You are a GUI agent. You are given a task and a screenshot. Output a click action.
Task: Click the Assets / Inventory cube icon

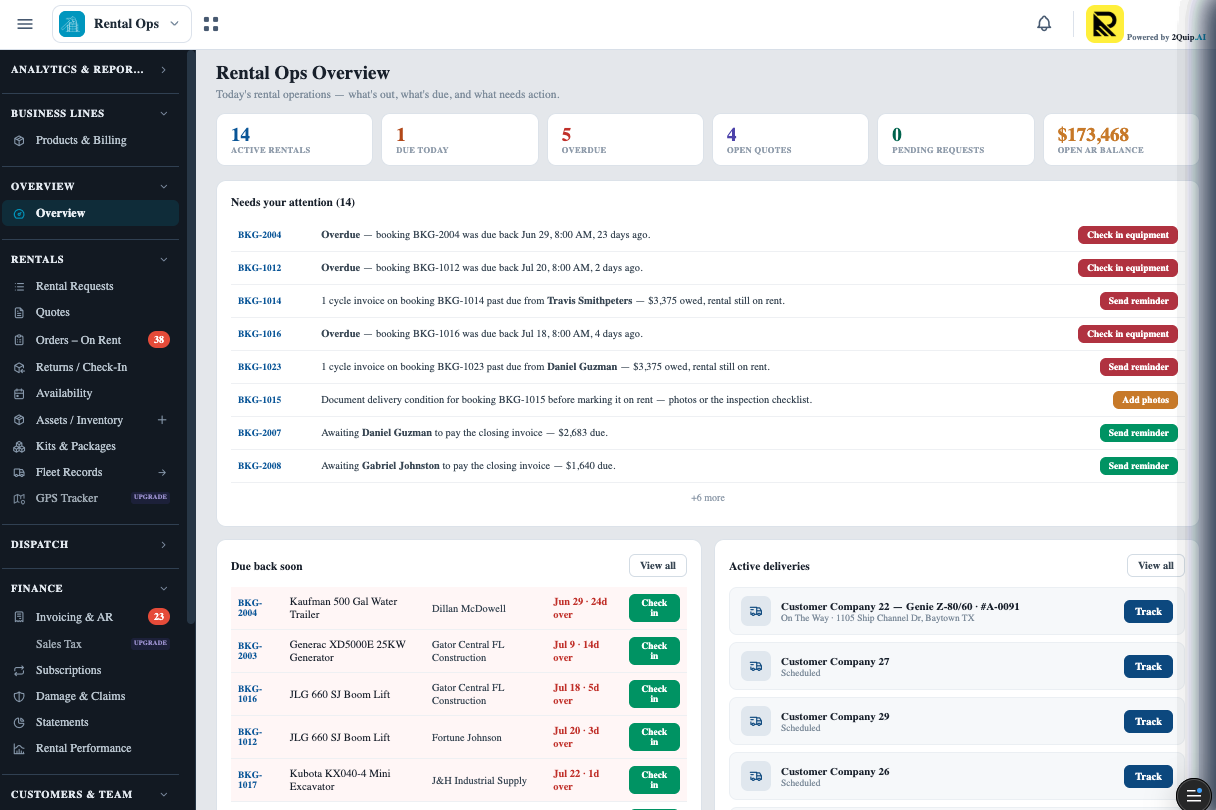tap(19, 421)
